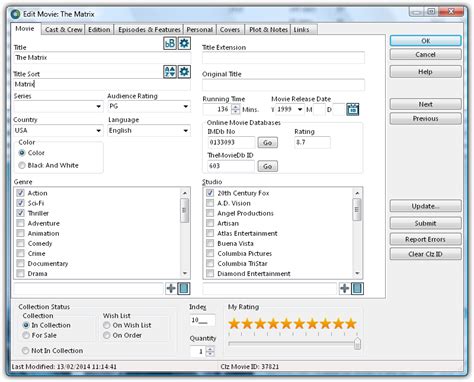Click the plus icon to add a genre
This screenshot has height=382, width=474.
point(171,288)
